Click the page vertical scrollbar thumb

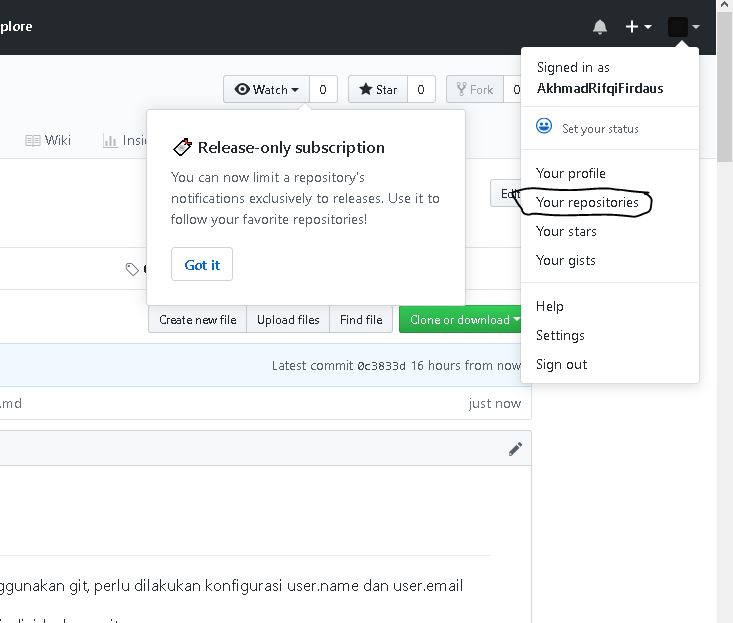click(x=724, y=87)
